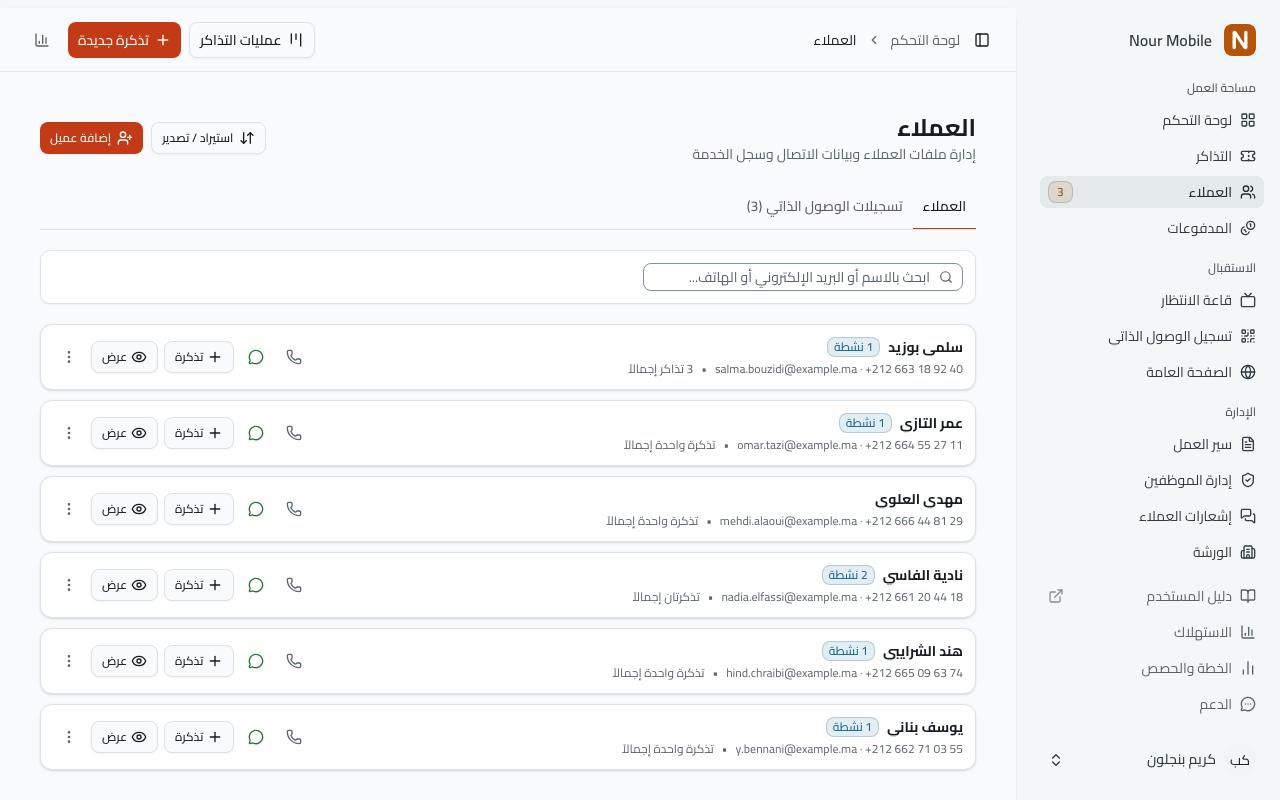Open more options for سلمى بوزيد
Viewport: 1280px width, 800px height.
coord(69,357)
